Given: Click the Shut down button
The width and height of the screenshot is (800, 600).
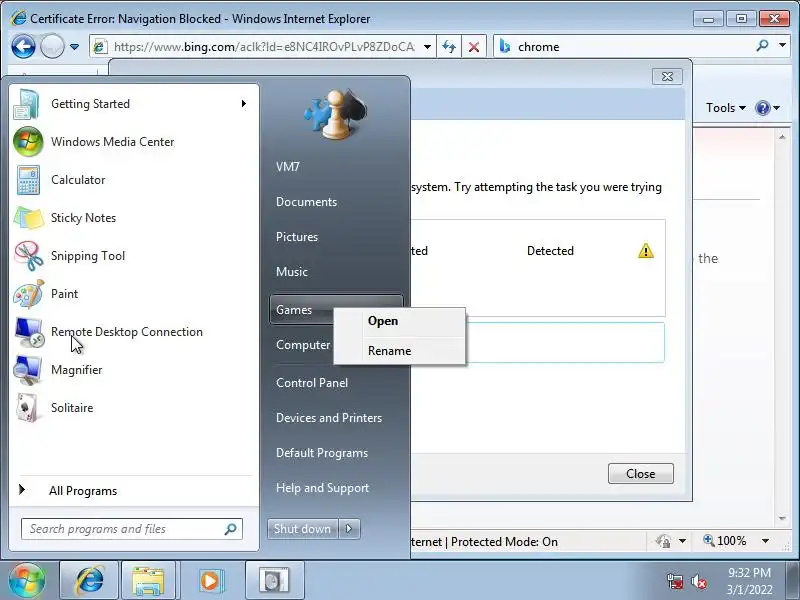Looking at the screenshot, I should click(x=302, y=529).
